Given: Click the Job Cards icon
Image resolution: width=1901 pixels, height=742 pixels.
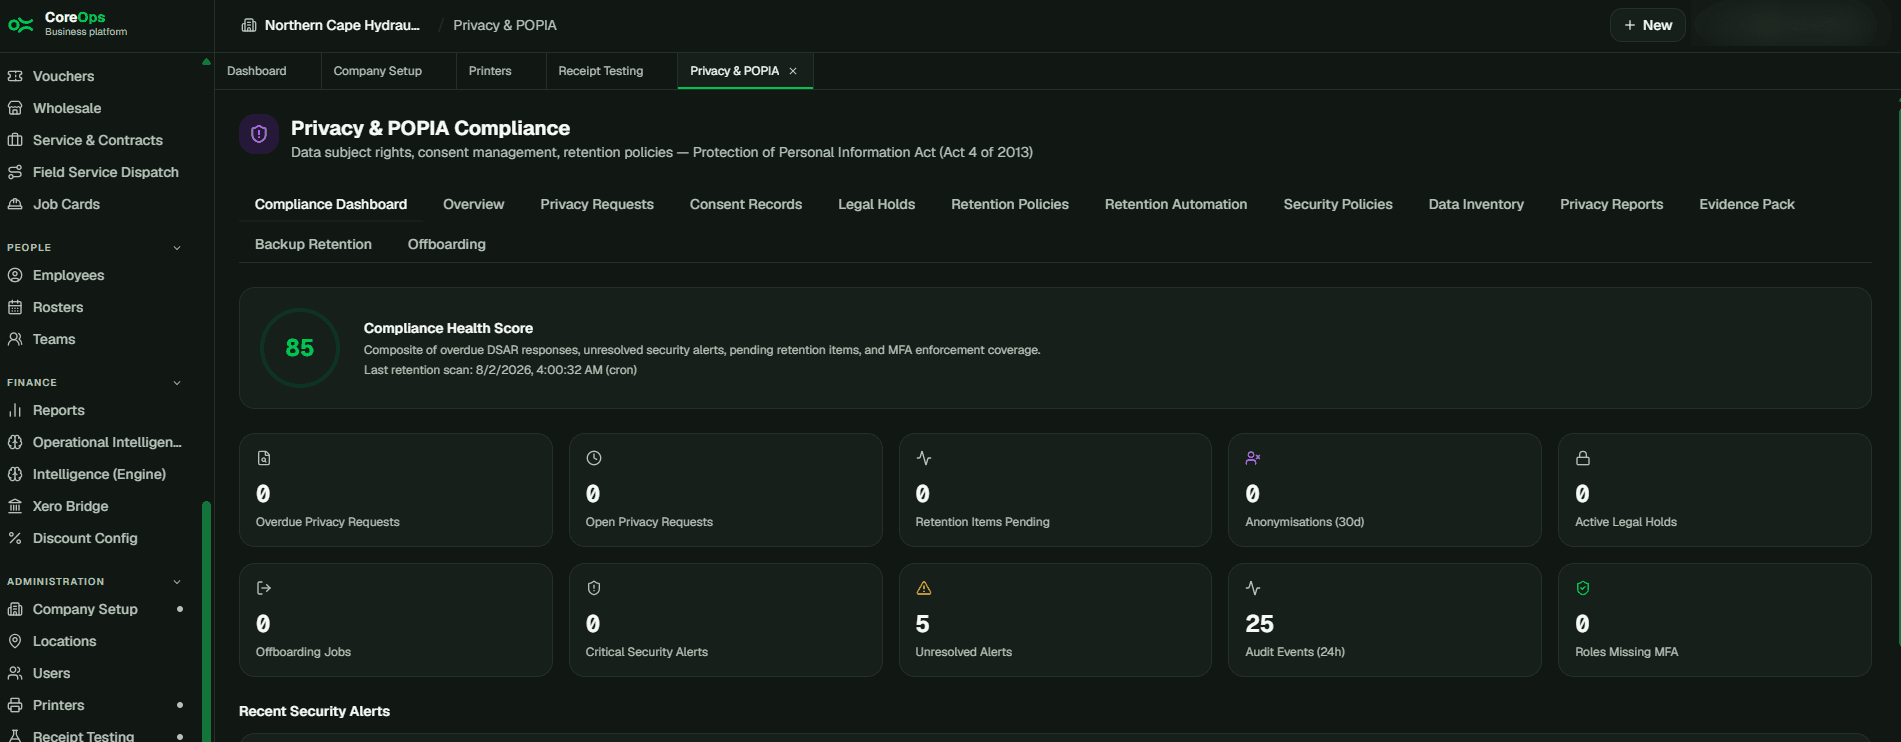Looking at the screenshot, I should tap(15, 204).
